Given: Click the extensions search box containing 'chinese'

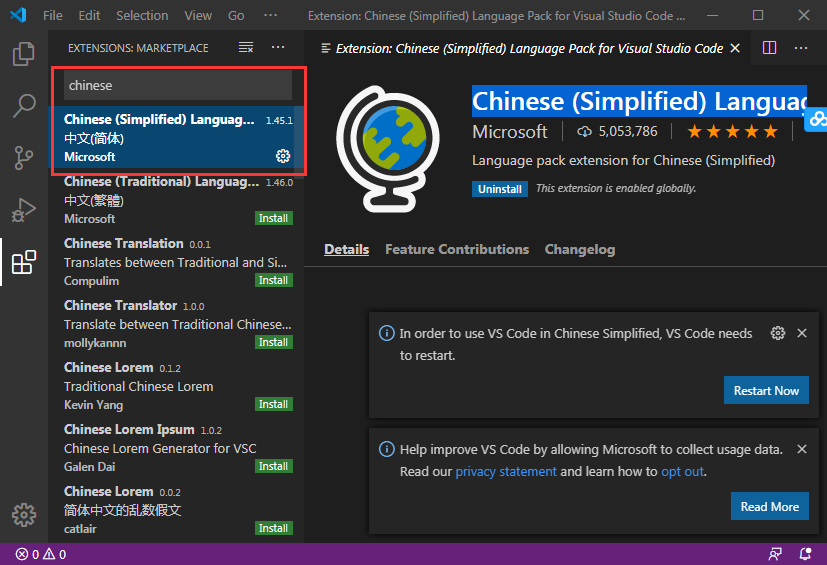Looking at the screenshot, I should [178, 85].
